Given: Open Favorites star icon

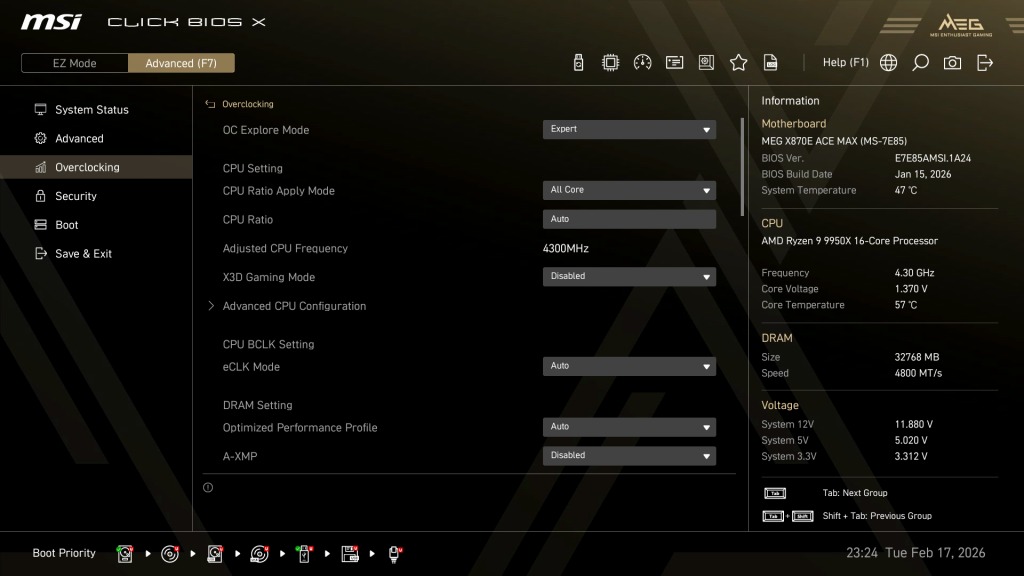Looking at the screenshot, I should [738, 63].
